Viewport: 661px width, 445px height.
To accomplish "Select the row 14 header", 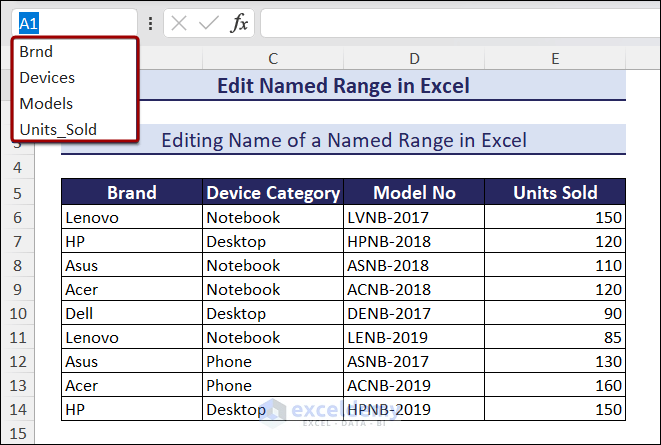I will click(x=19, y=409).
